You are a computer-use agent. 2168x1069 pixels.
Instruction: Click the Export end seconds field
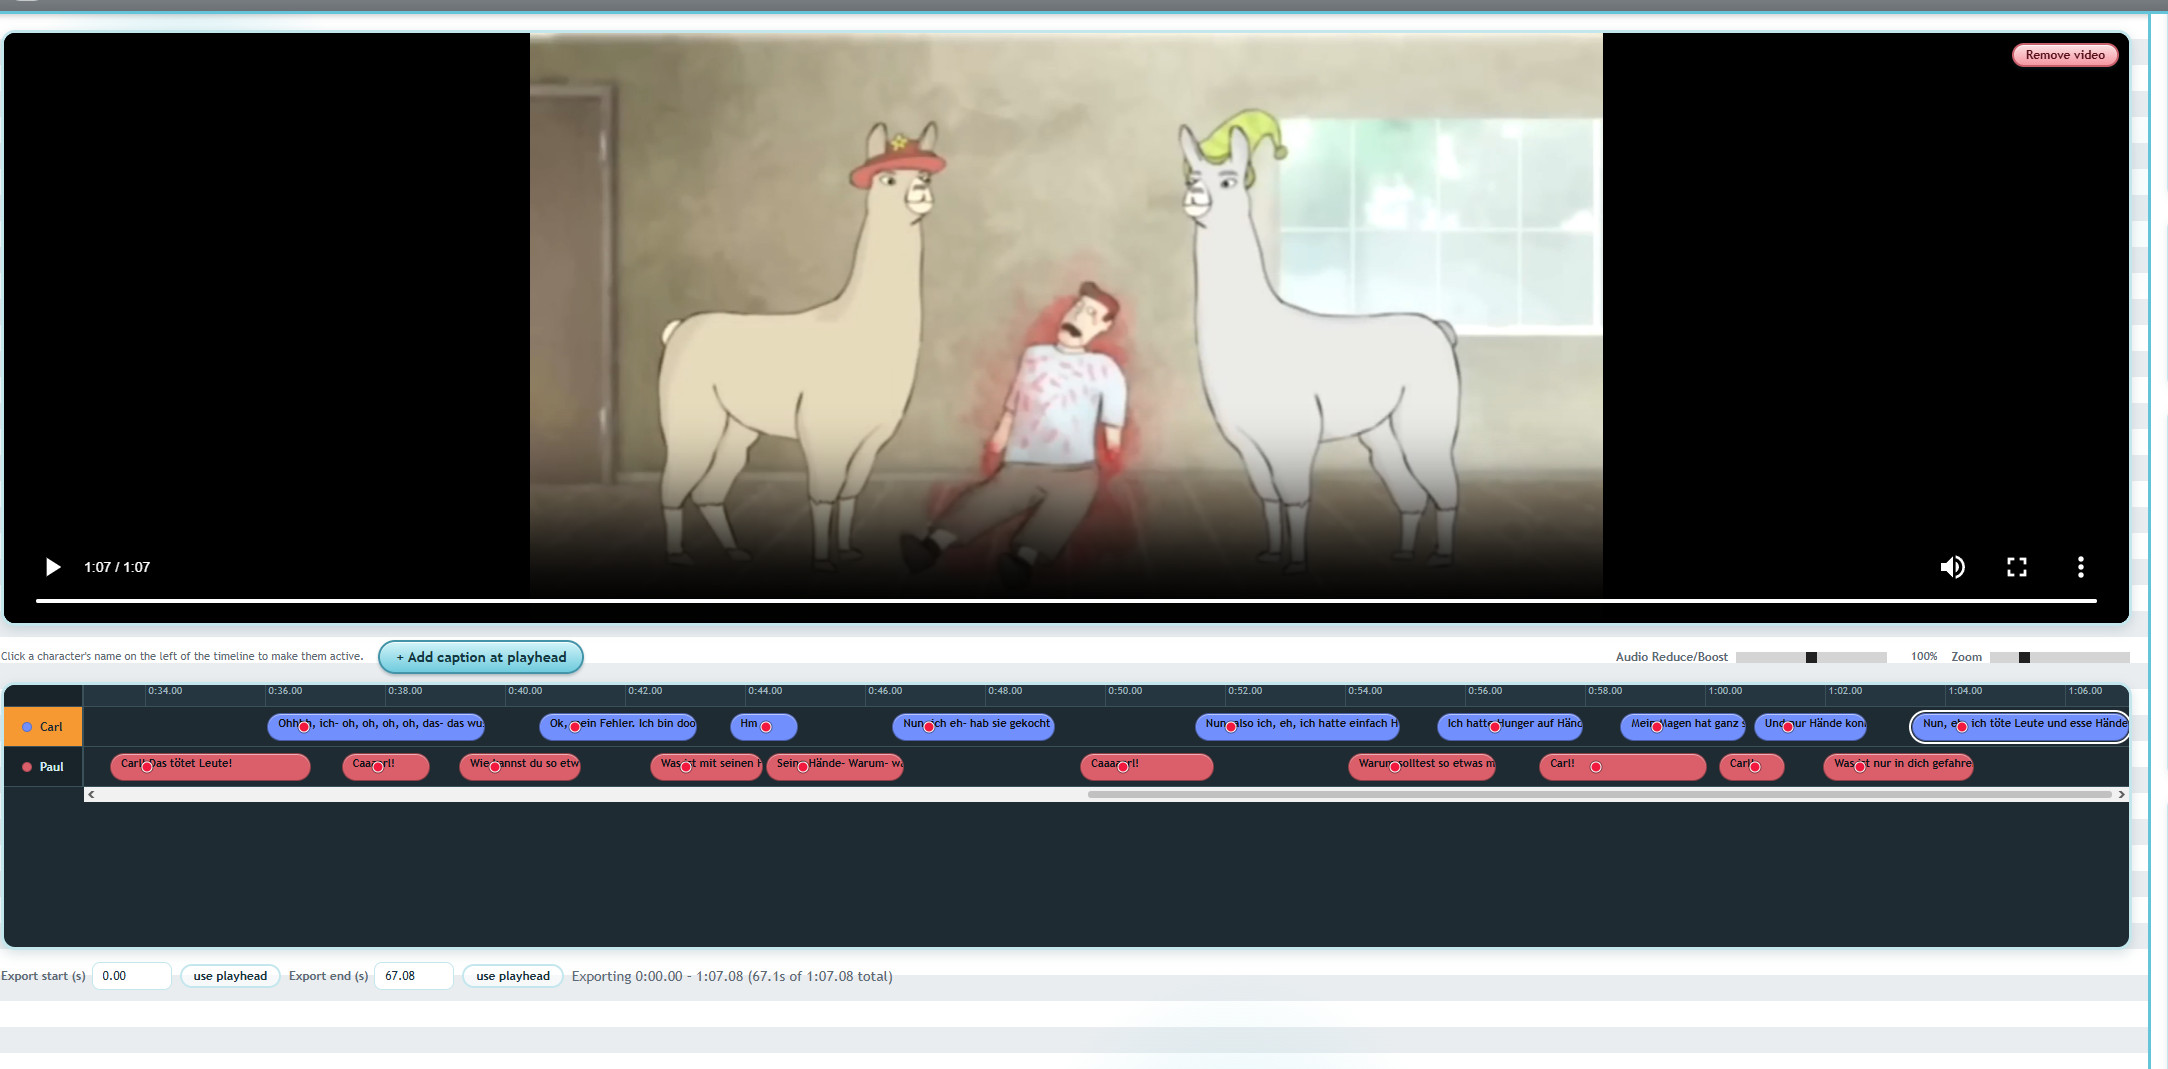click(414, 976)
